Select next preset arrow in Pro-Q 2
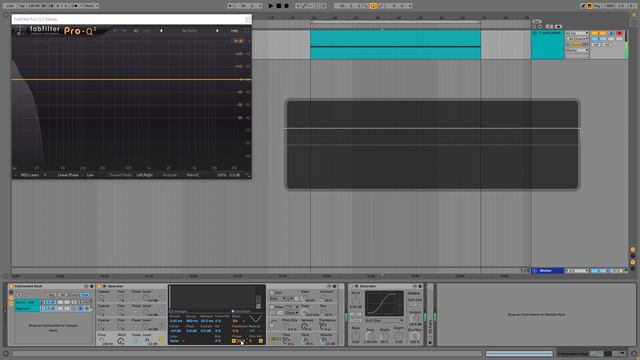The width and height of the screenshot is (640, 360). point(217,31)
